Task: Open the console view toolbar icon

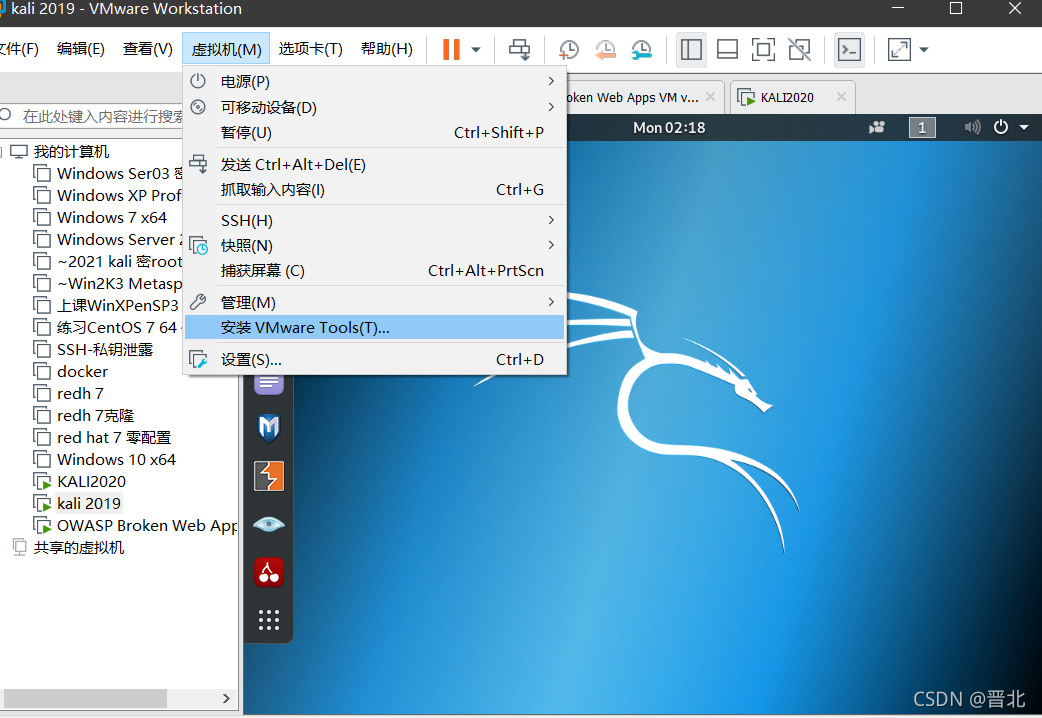Action: [x=849, y=50]
